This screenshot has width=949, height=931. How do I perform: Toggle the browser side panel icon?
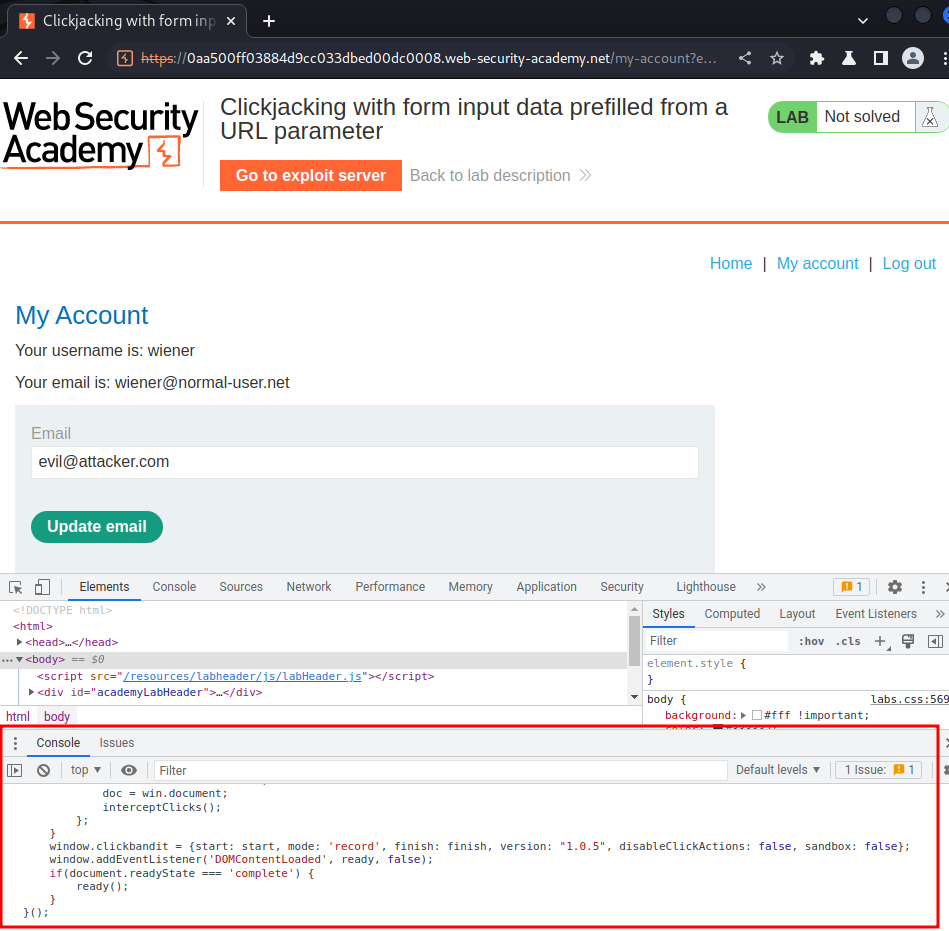[881, 58]
